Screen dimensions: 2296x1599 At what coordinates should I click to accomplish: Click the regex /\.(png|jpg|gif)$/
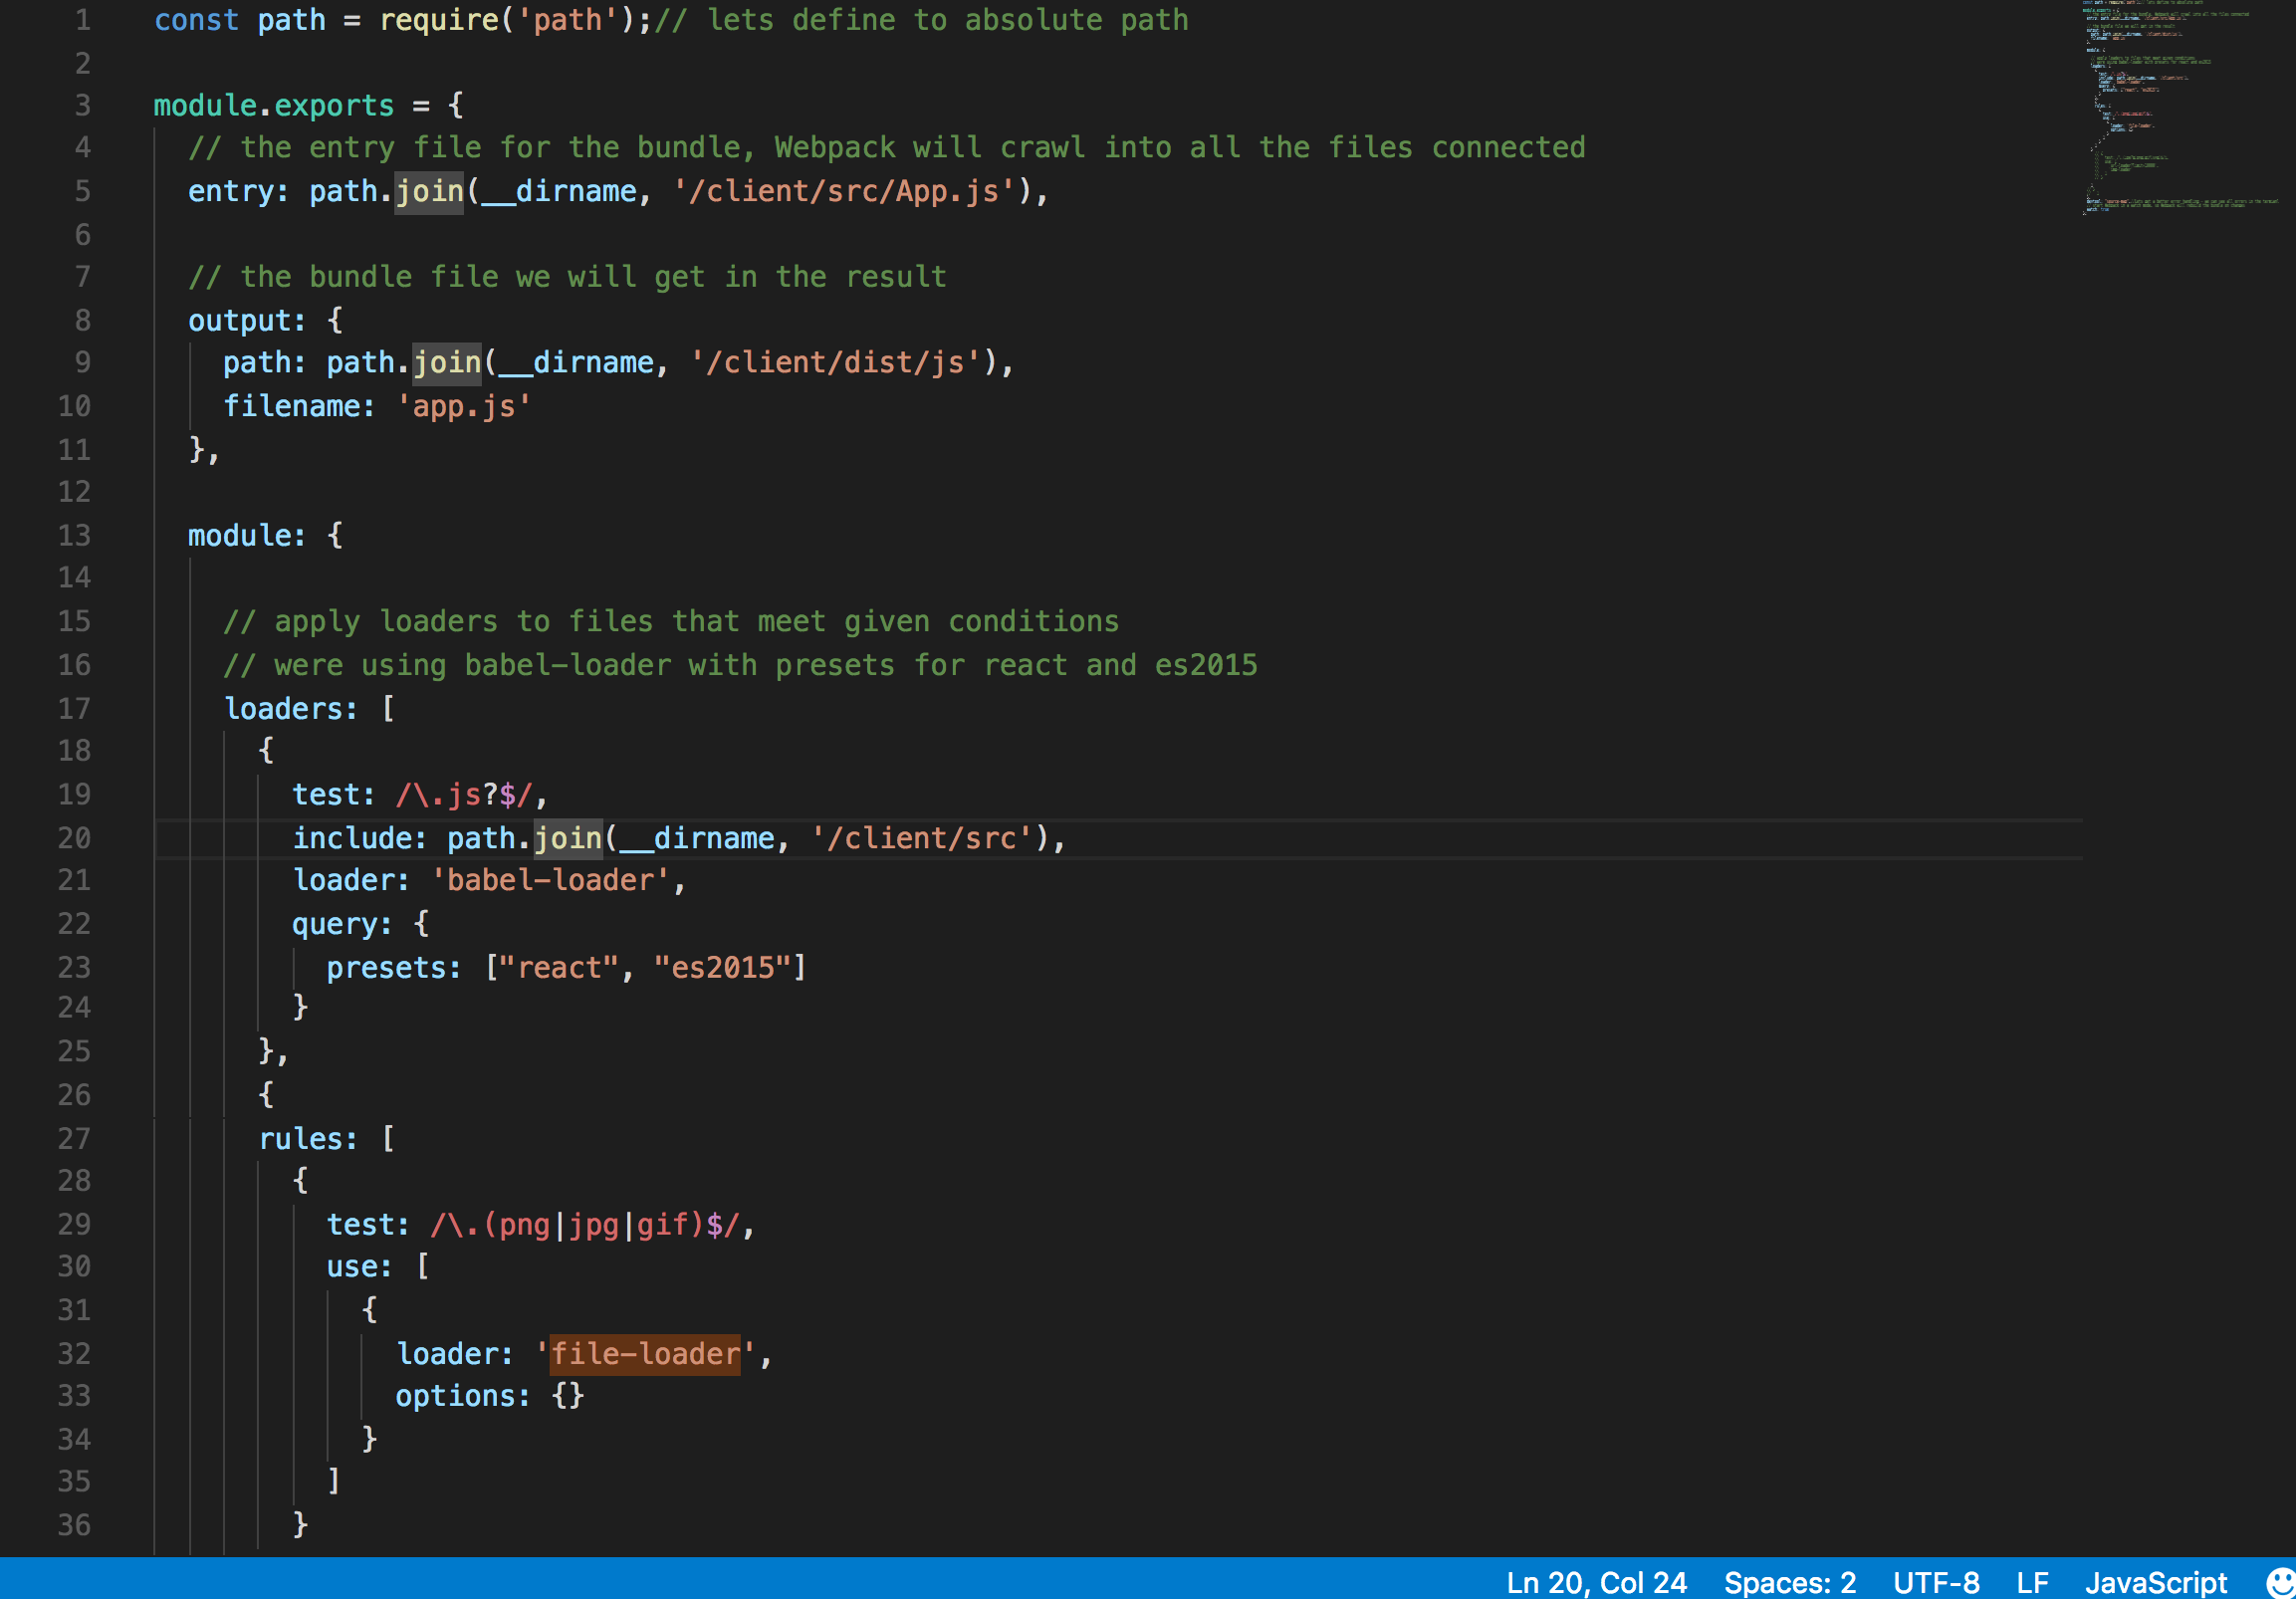584,1225
